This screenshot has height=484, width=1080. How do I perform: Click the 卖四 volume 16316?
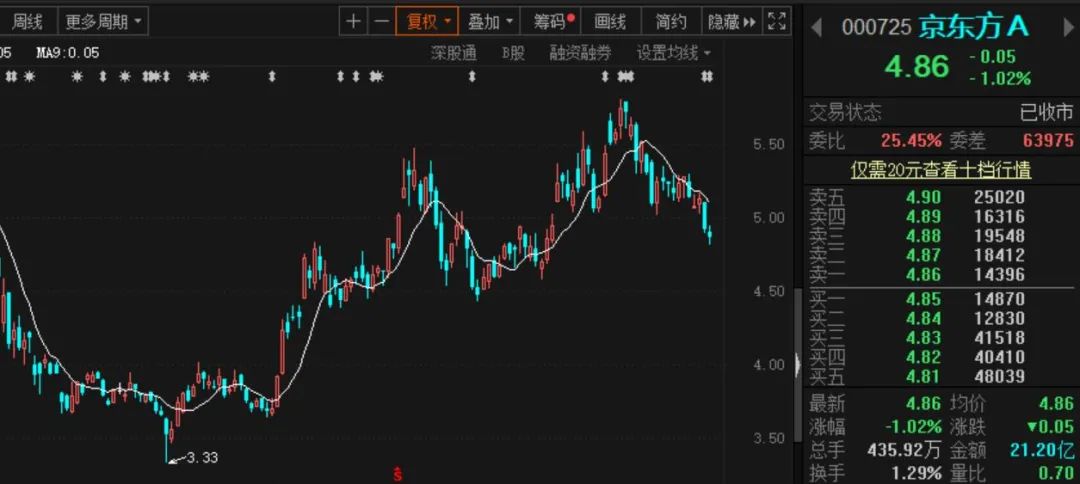point(999,217)
